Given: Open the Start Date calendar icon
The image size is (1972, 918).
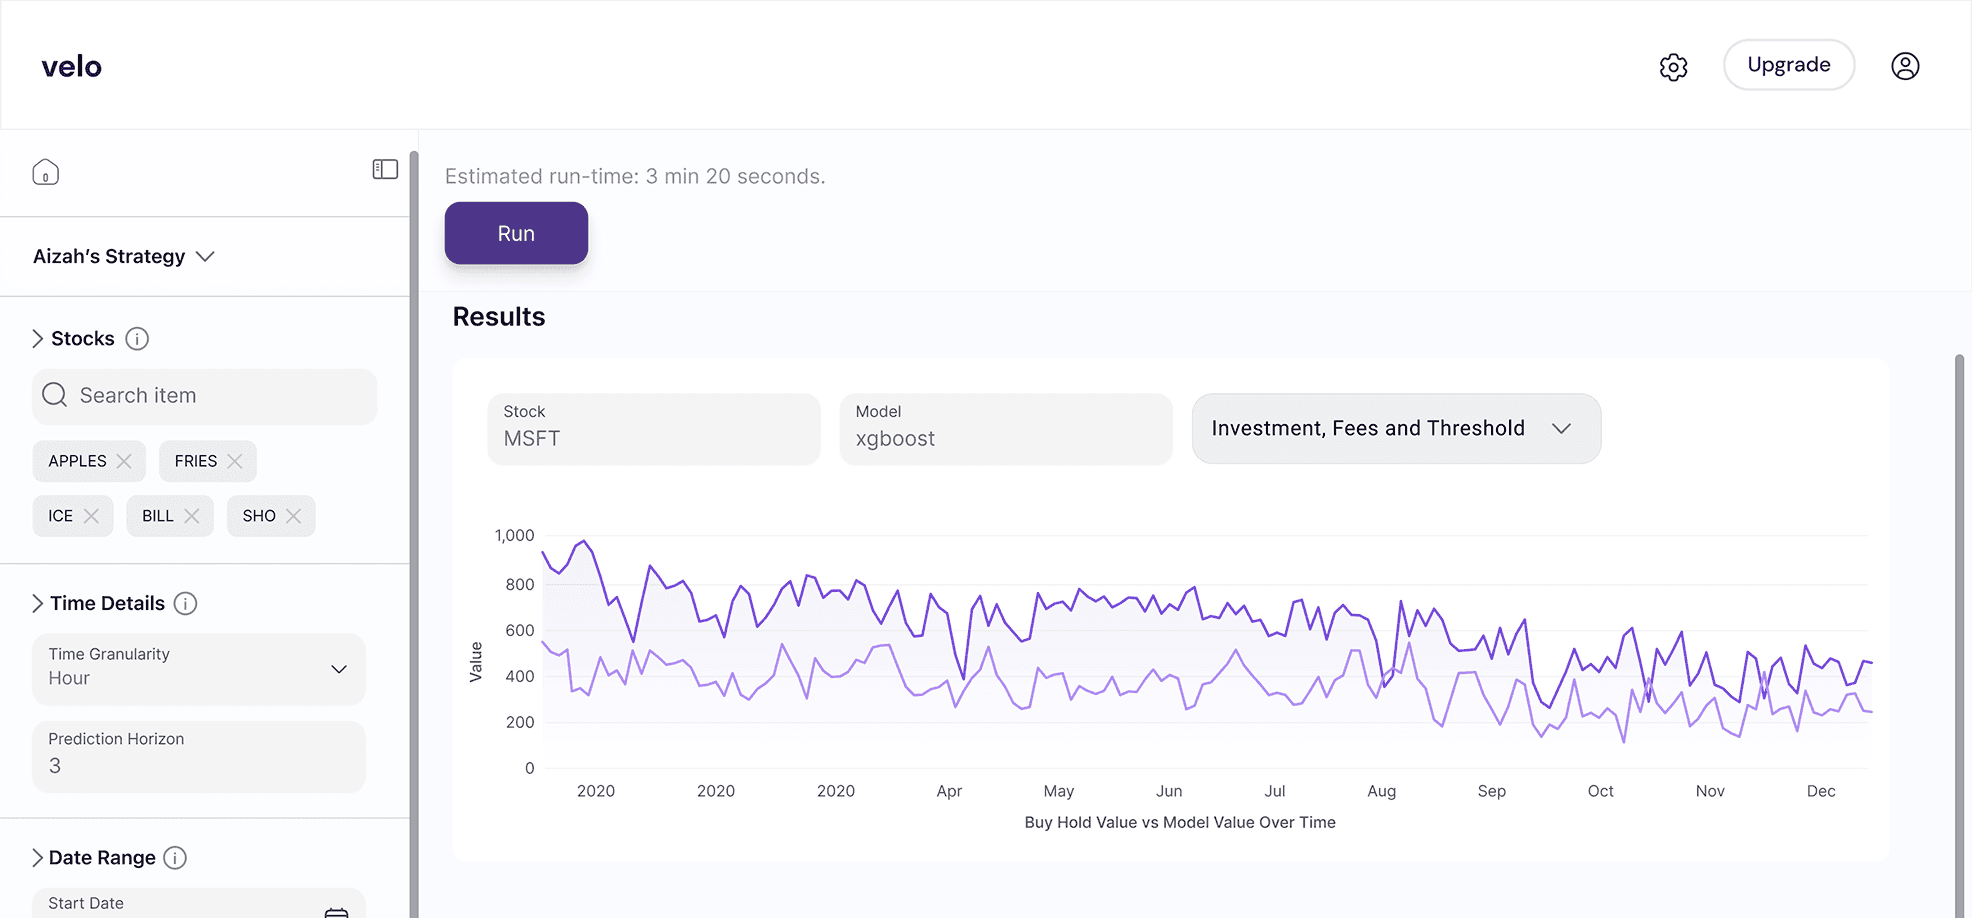Looking at the screenshot, I should (336, 910).
